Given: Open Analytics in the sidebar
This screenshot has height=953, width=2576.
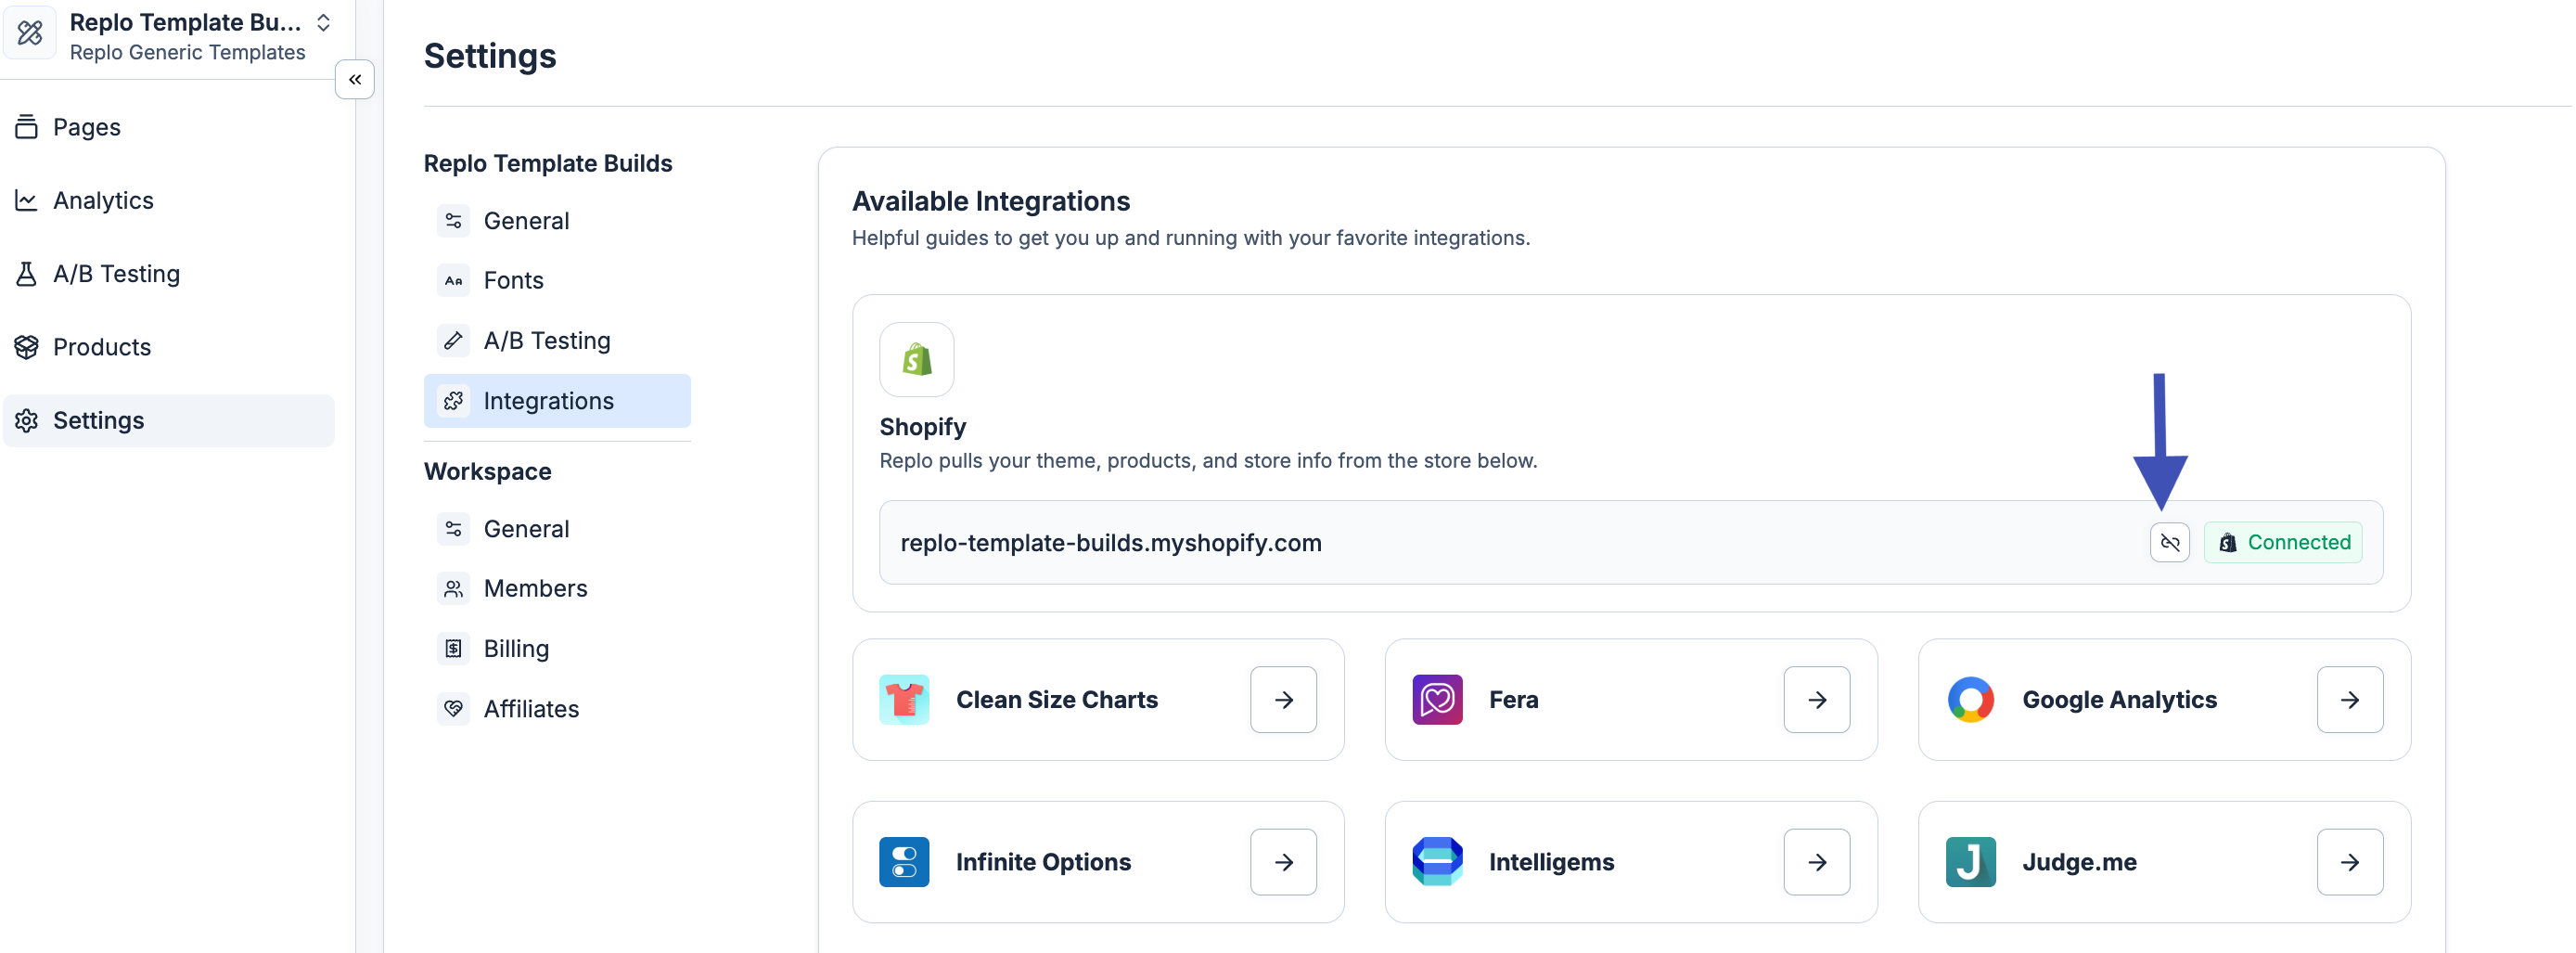Looking at the screenshot, I should pos(102,201).
